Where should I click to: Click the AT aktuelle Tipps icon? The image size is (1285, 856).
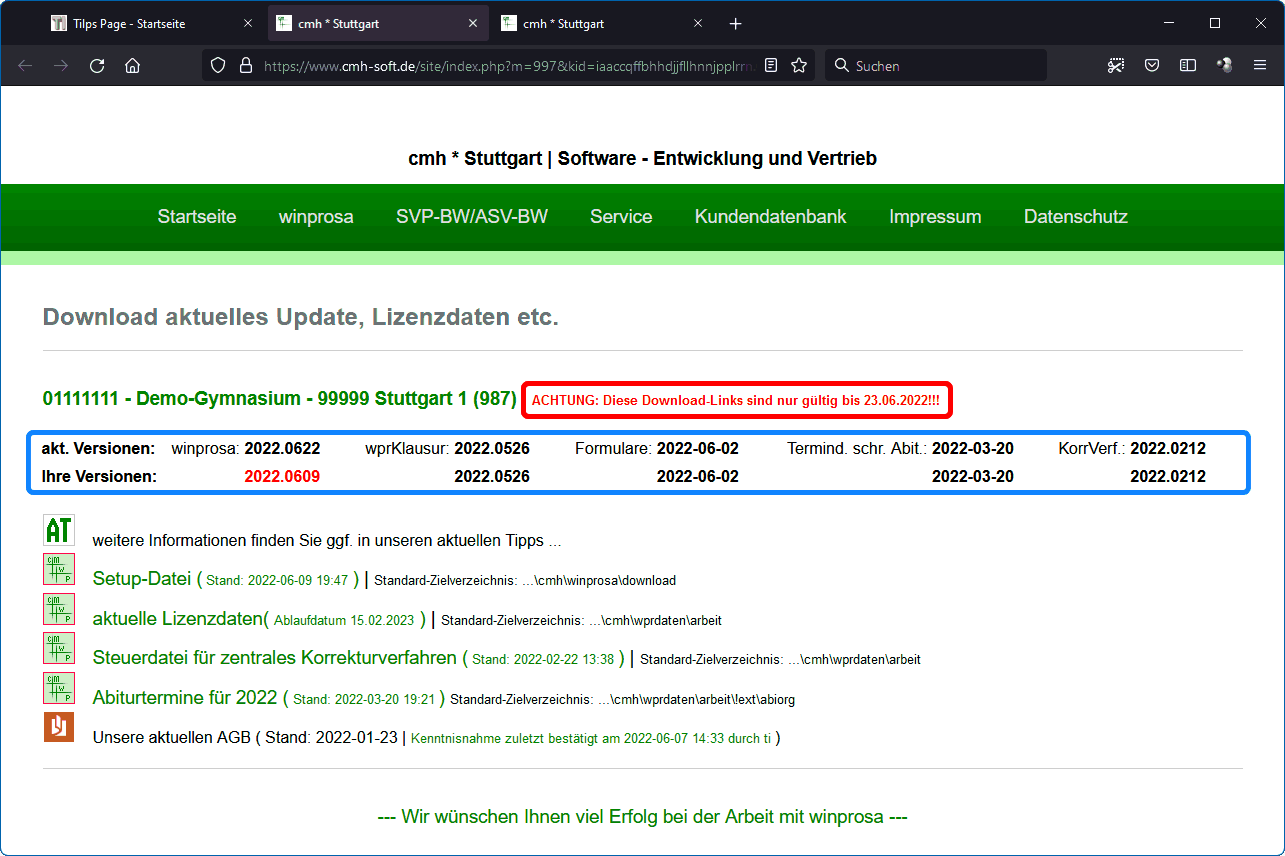pos(59,530)
